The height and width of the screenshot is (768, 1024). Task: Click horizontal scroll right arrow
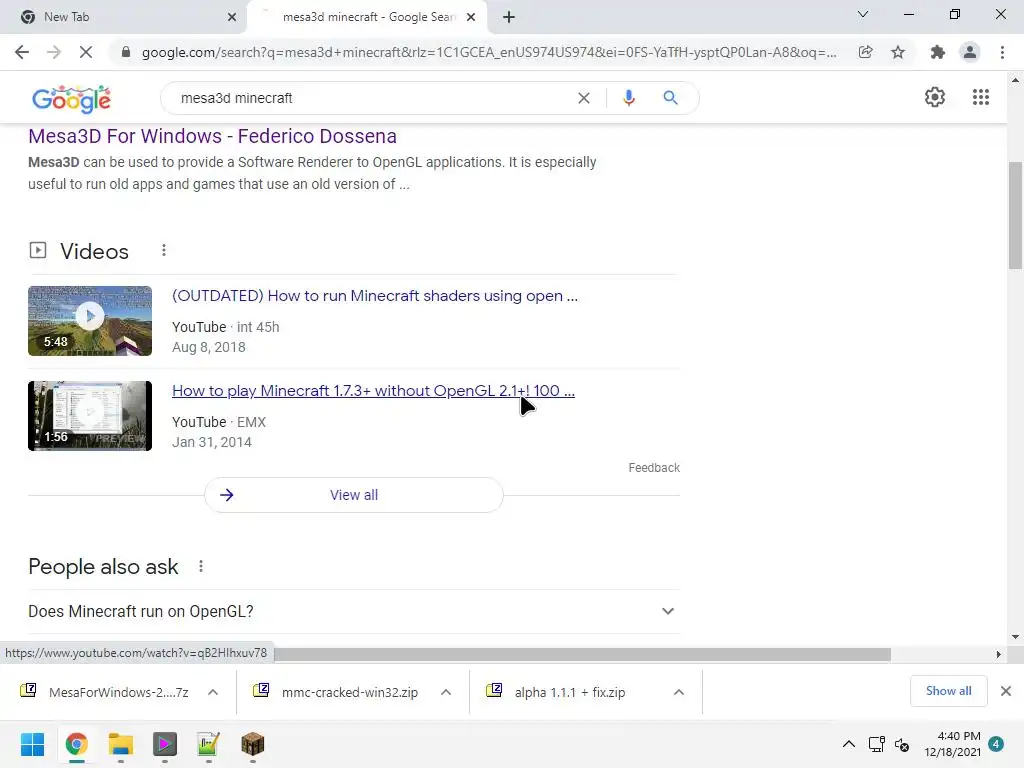point(999,654)
